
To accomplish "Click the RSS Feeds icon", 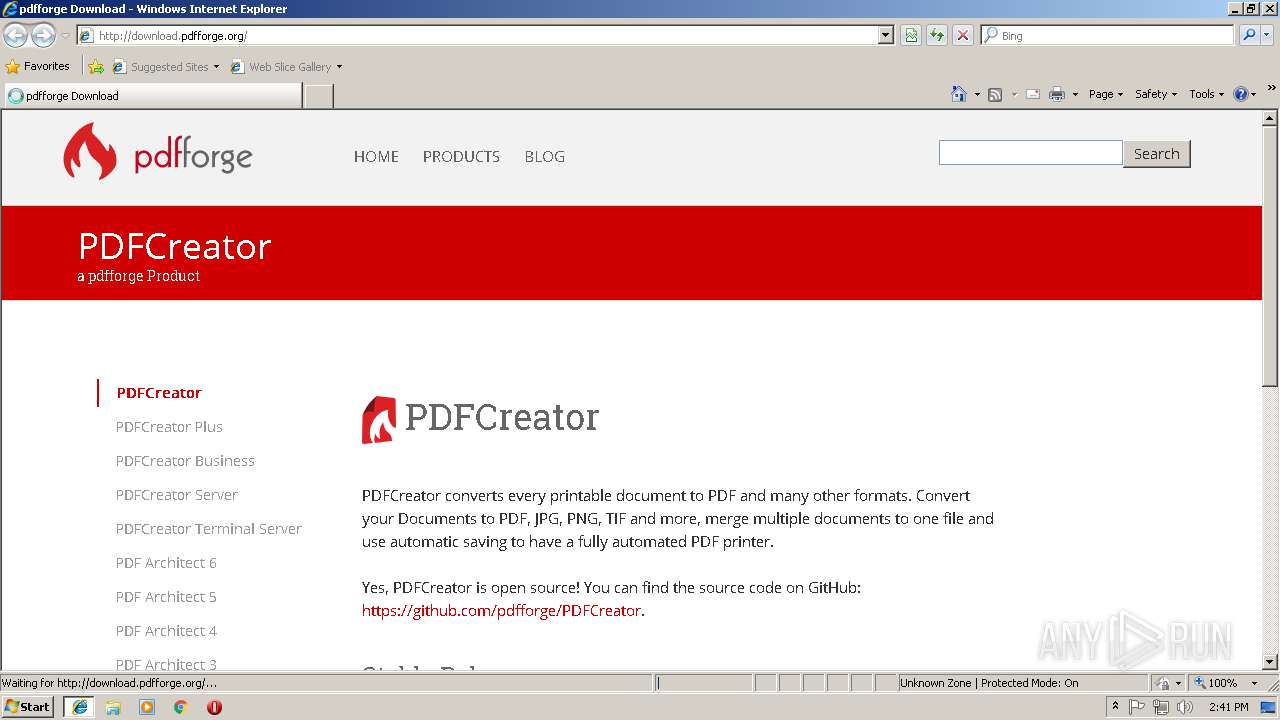I will point(995,94).
